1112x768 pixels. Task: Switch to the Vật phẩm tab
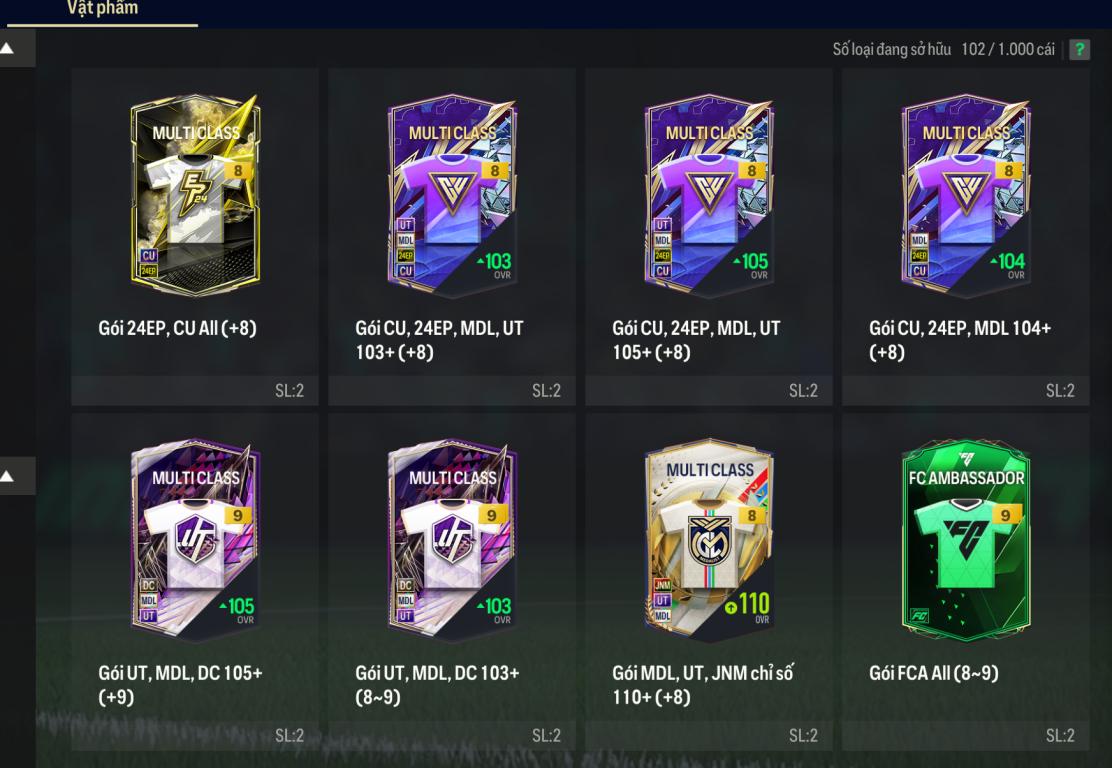point(102,10)
